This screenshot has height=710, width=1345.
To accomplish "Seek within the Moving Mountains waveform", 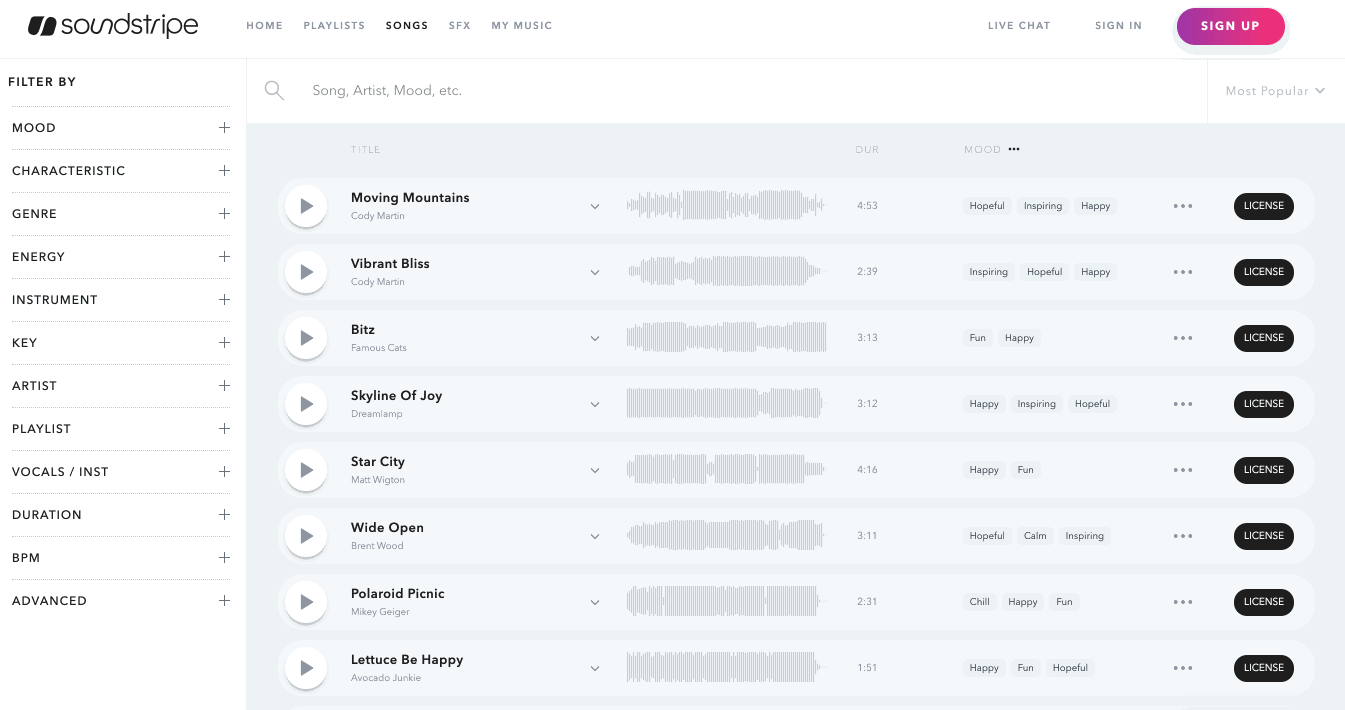I will point(726,206).
